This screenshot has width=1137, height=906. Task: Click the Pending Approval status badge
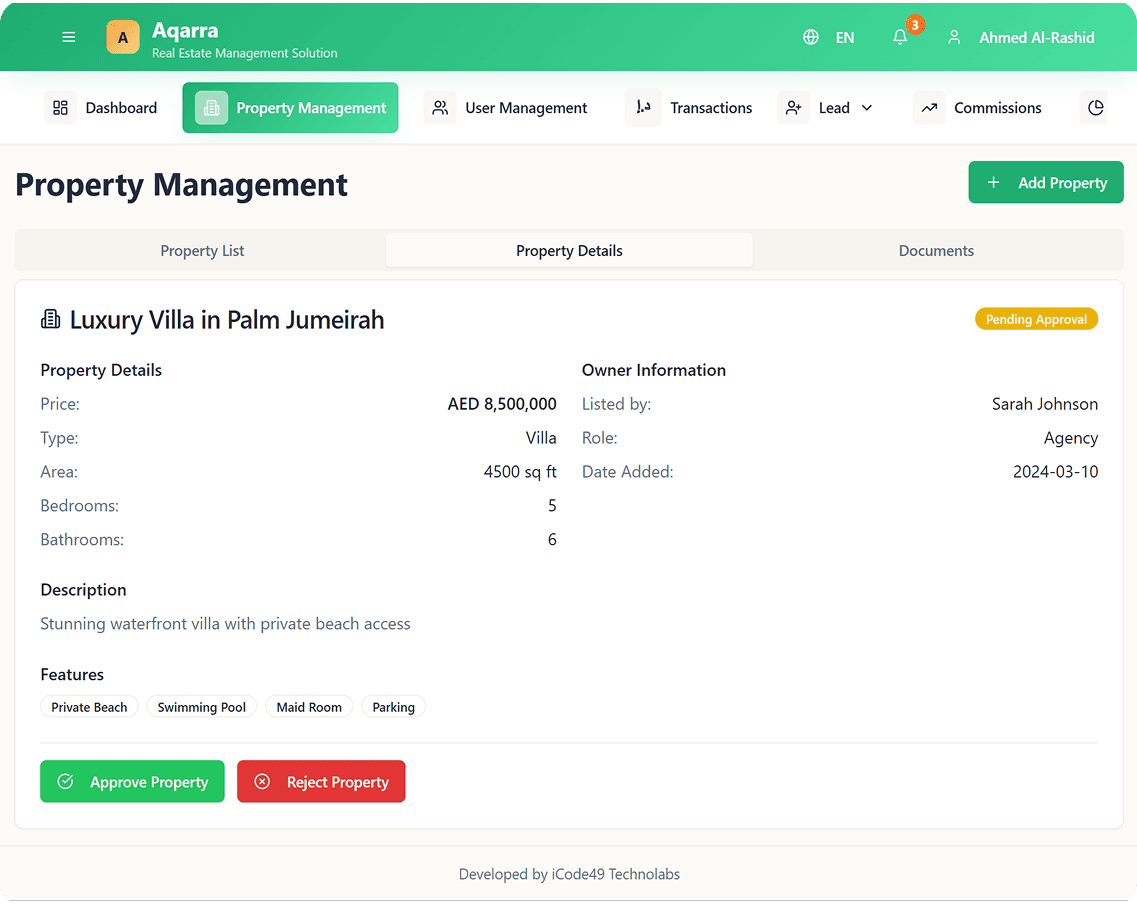point(1036,319)
